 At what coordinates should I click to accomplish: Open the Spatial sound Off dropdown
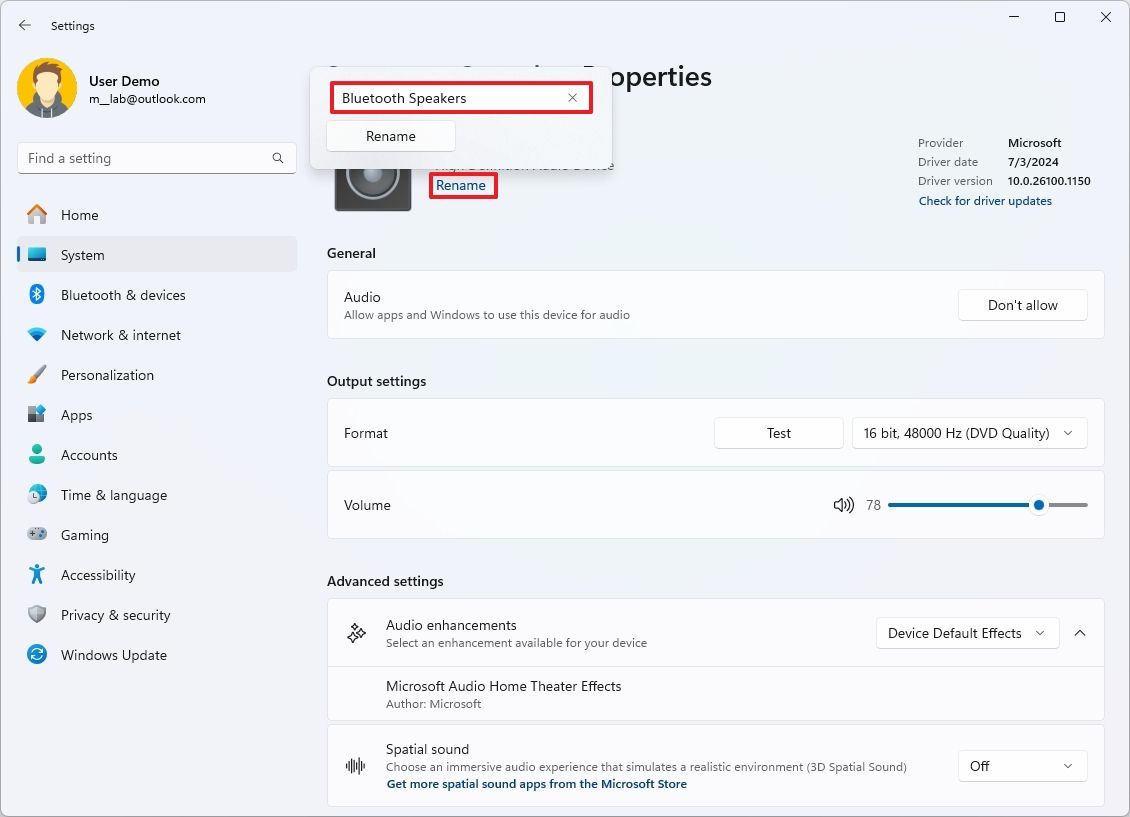(x=1022, y=766)
